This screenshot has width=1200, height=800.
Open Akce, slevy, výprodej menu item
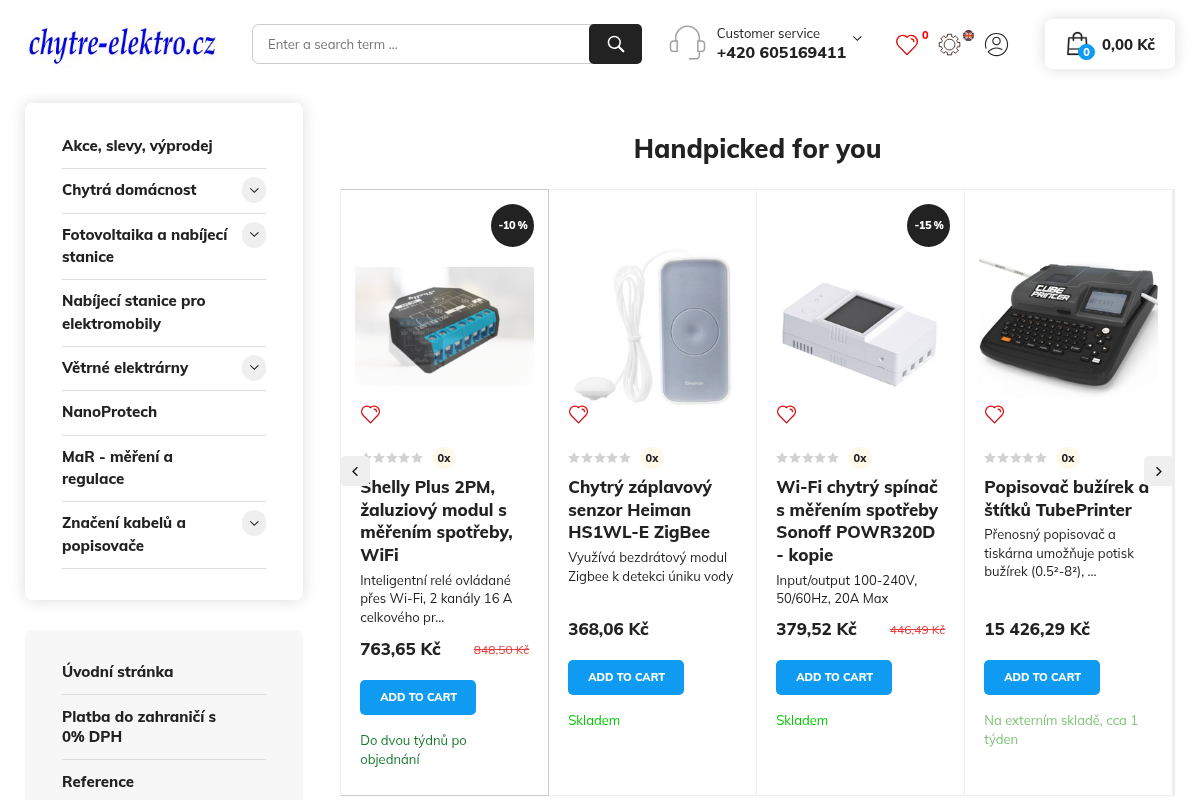(x=137, y=146)
